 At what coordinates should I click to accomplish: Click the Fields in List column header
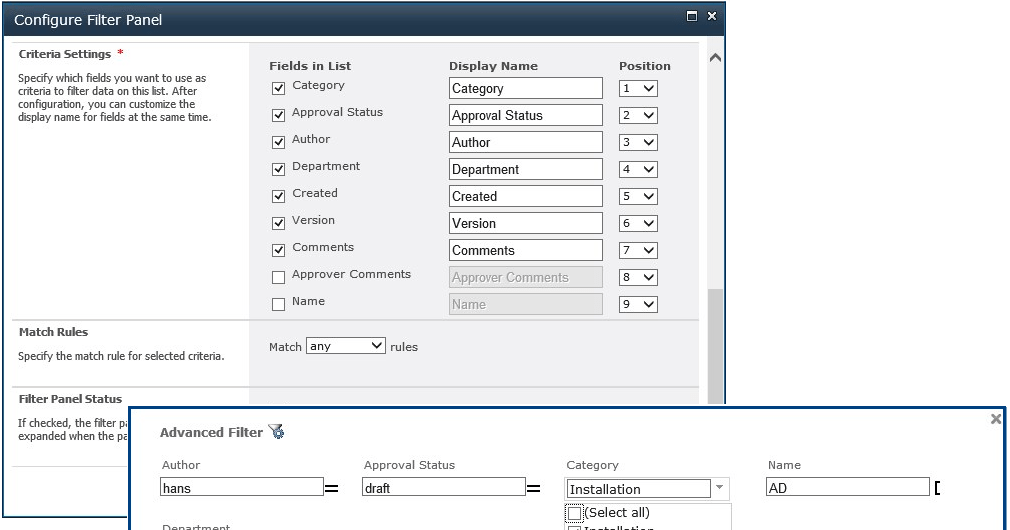pos(310,66)
